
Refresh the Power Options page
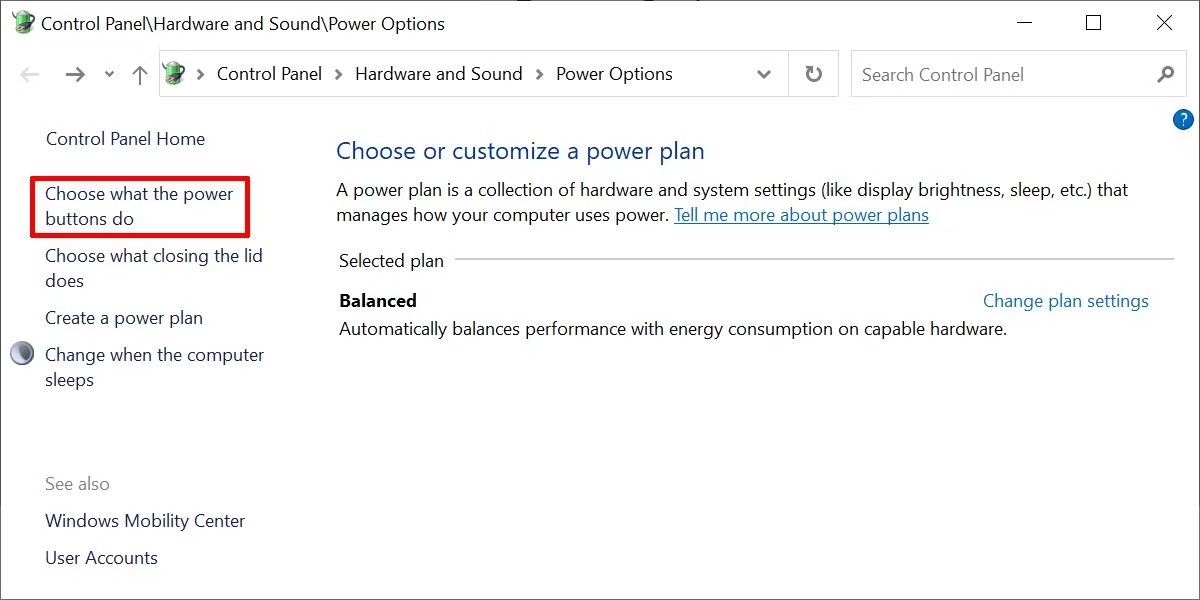(x=814, y=74)
